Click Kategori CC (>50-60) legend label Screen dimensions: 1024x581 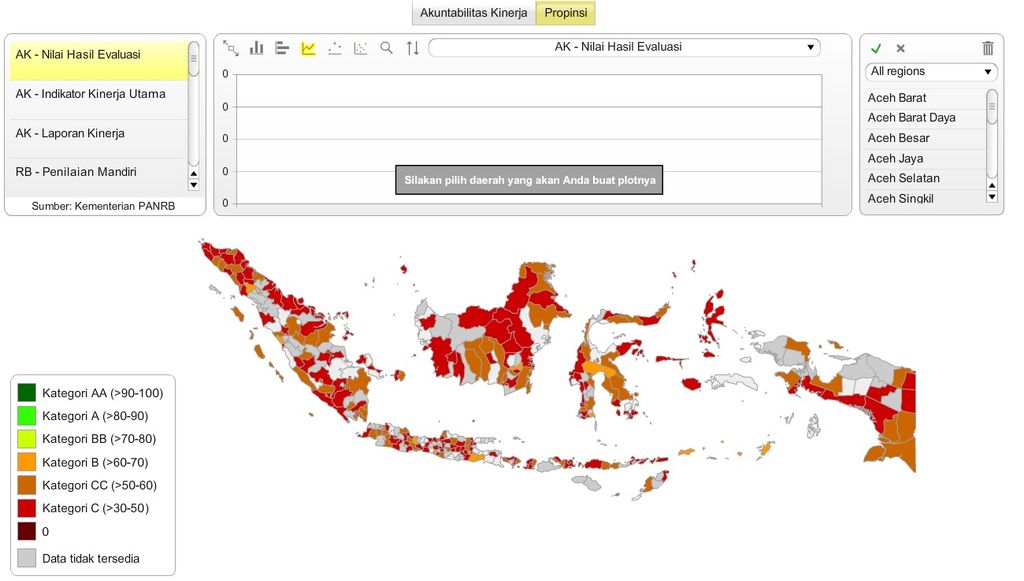coord(99,485)
